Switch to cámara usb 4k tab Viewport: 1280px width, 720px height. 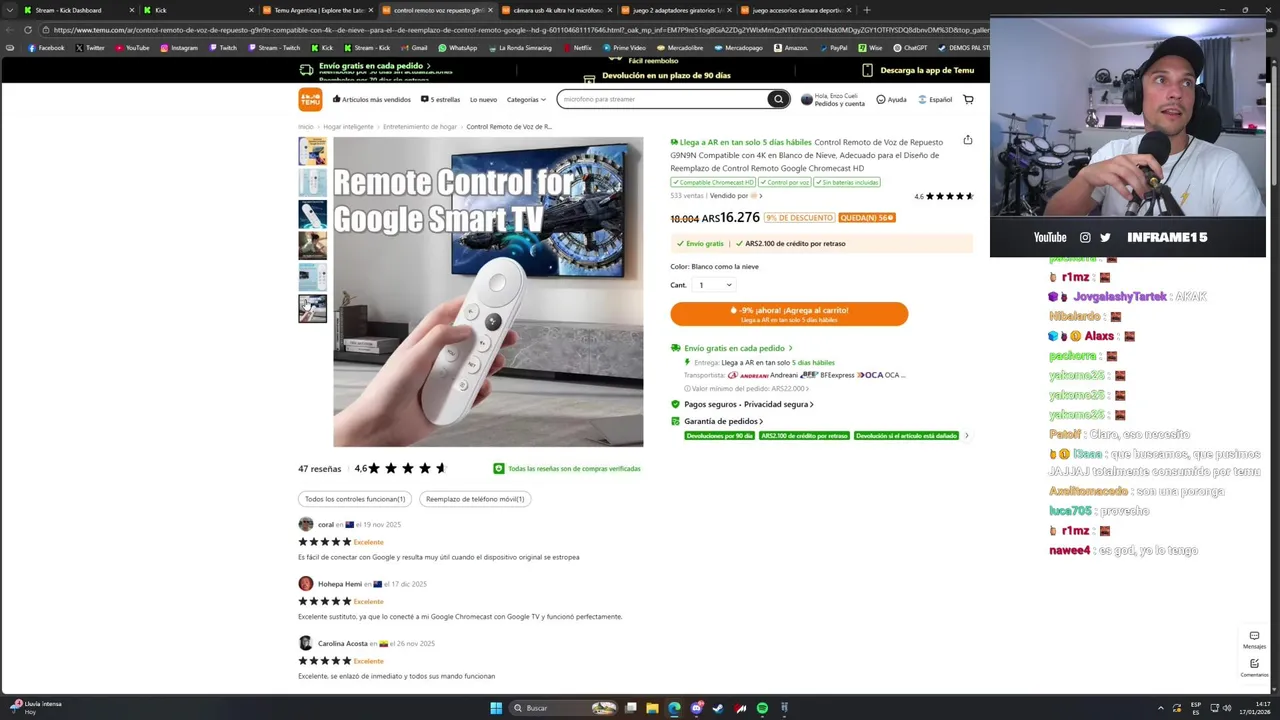[x=557, y=10]
